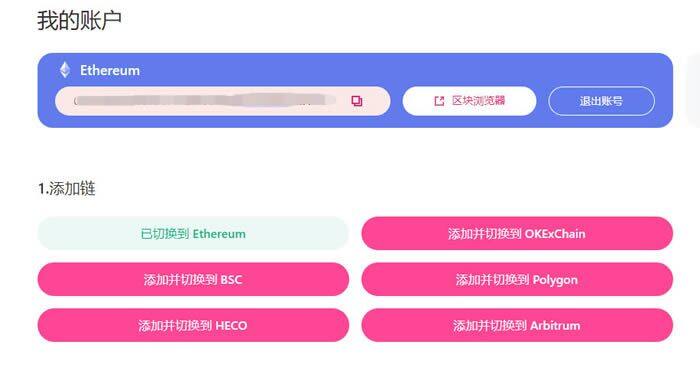This screenshot has width=700, height=365.
Task: Click the external-link icon beside 区块浏览器
Action: 439,101
